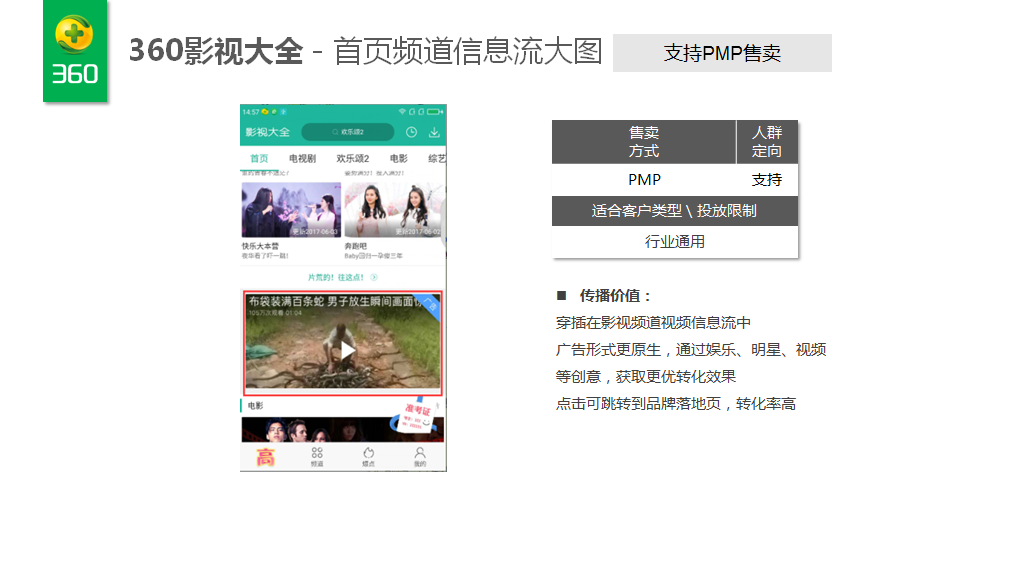The width and height of the screenshot is (1021, 566).
Task: Click the PMP table cell
Action: (644, 180)
